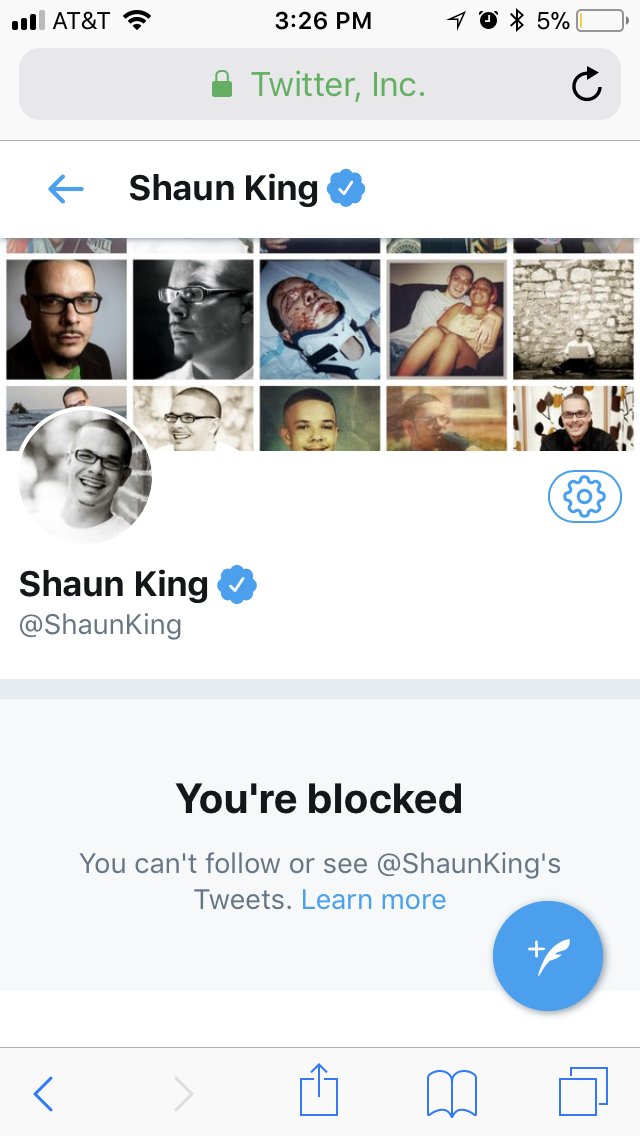Show open tabs with the tabs icon
The image size is (640, 1136).
(583, 1091)
